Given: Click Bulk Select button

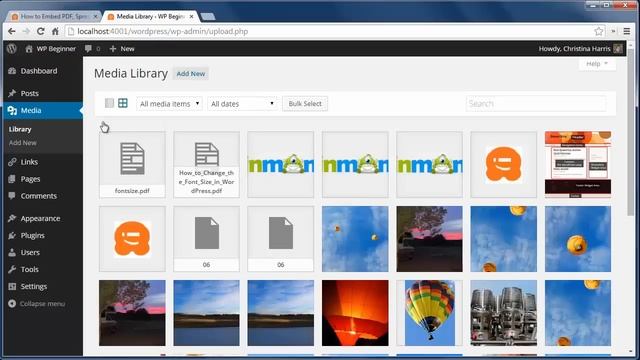Looking at the screenshot, I should pos(305,104).
